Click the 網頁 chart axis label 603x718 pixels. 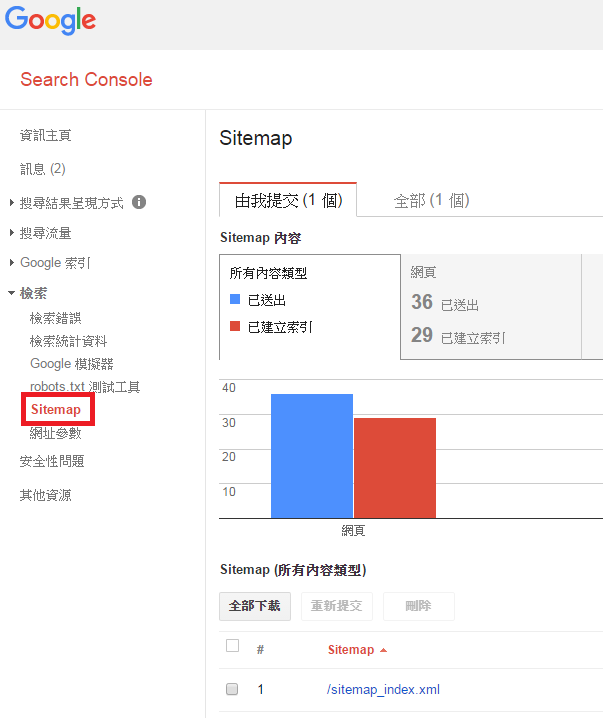pyautogui.click(x=353, y=531)
